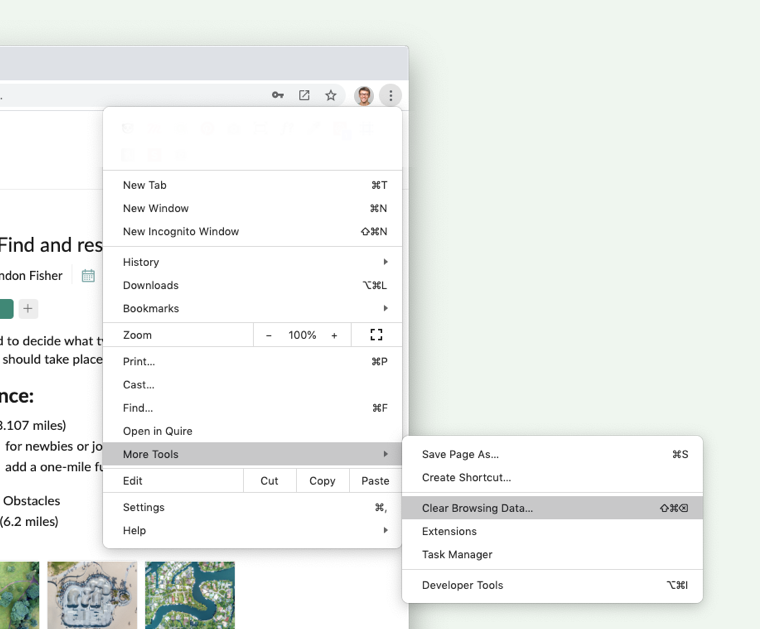The image size is (760, 629).
Task: Open Task Manager from the submenu
Action: [x=553, y=554]
